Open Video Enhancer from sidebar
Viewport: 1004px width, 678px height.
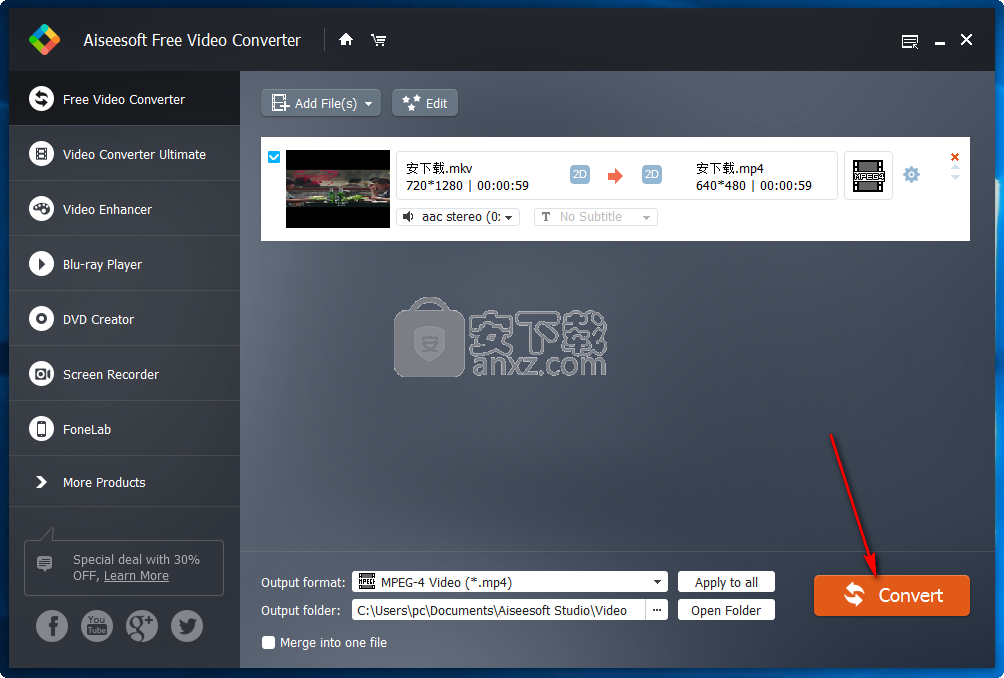pos(124,209)
